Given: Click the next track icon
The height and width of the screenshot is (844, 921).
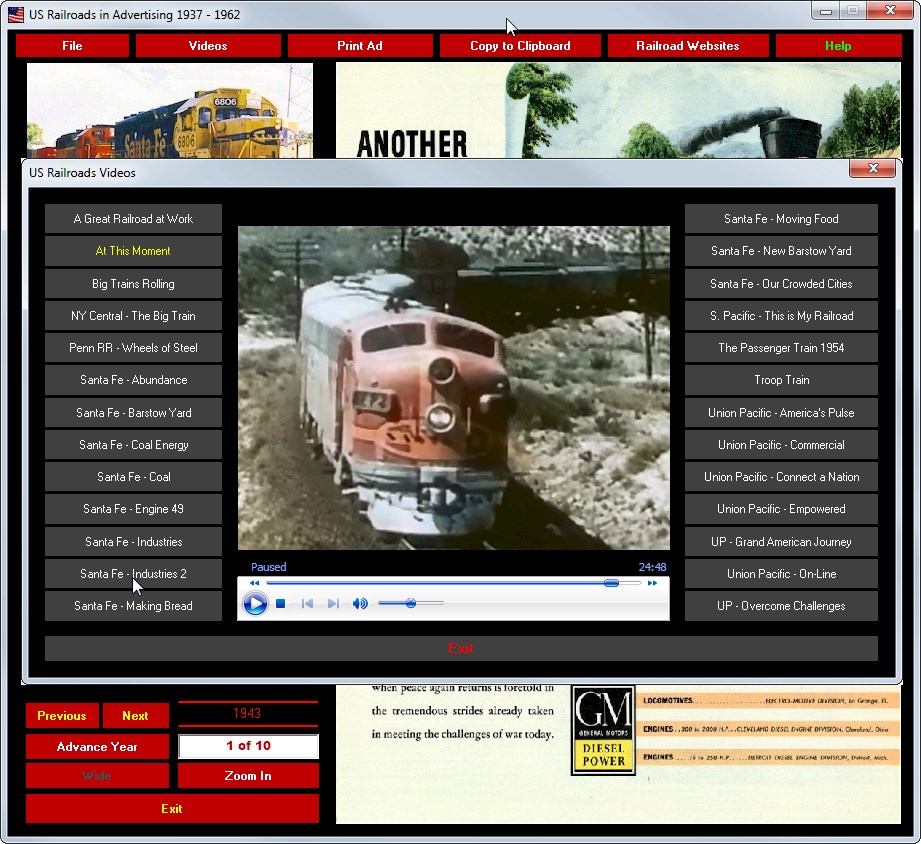Looking at the screenshot, I should click(333, 603).
